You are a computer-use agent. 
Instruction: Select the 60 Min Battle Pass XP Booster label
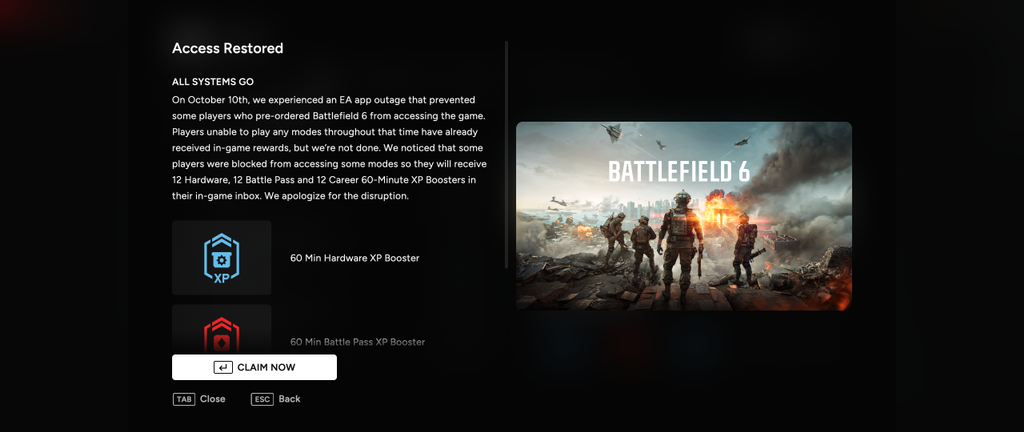point(357,342)
